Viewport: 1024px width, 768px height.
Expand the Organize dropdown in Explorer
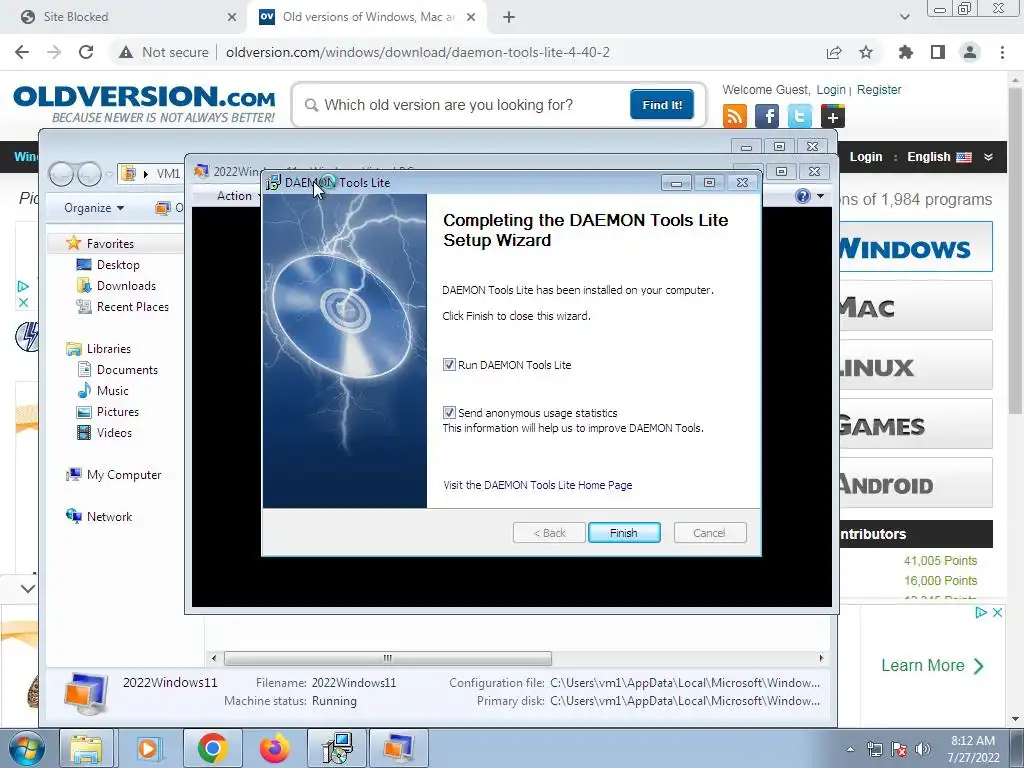94,208
